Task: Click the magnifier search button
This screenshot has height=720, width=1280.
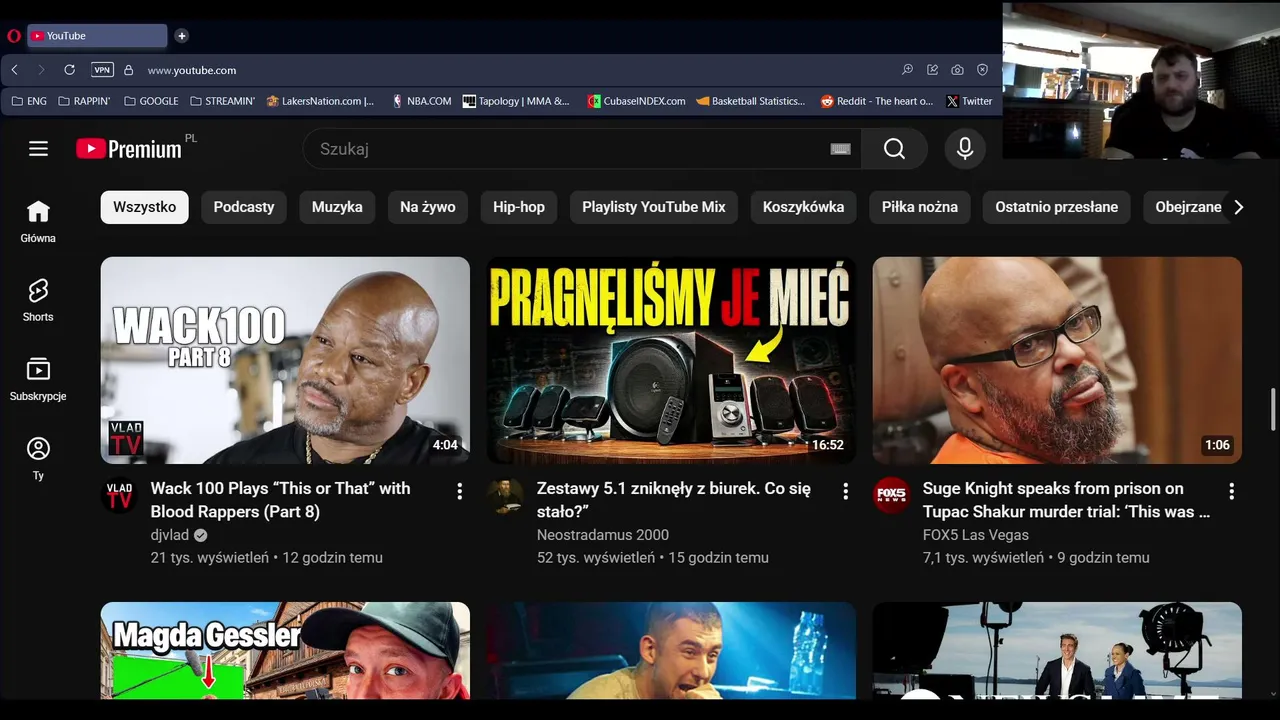Action: point(894,149)
